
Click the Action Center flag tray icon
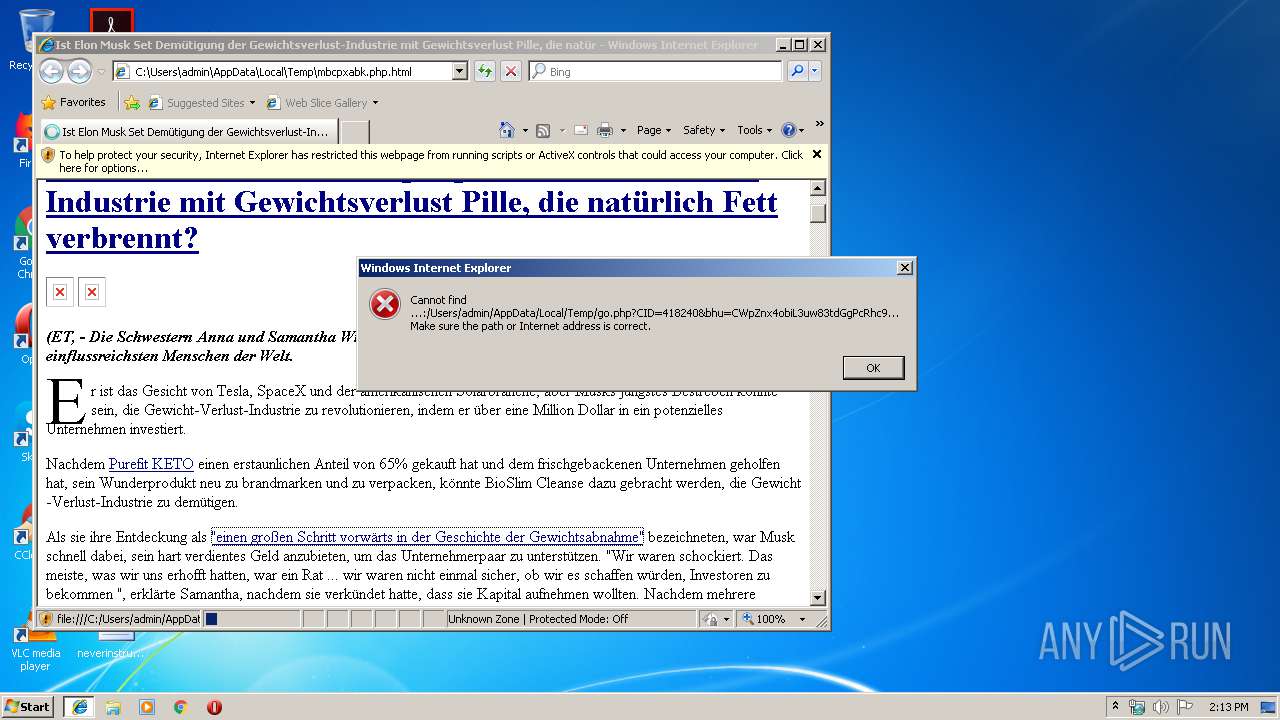[x=1185, y=706]
